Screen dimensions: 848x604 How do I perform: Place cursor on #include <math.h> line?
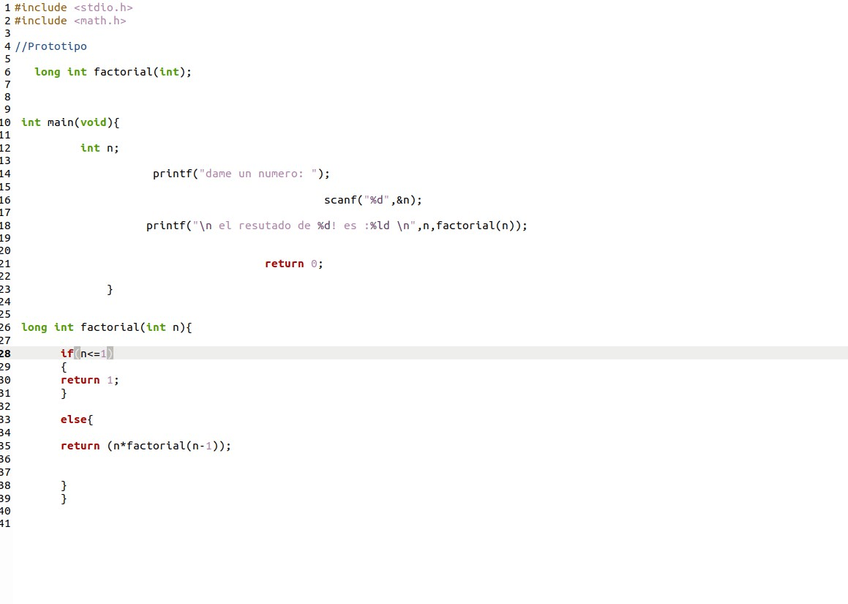point(70,21)
